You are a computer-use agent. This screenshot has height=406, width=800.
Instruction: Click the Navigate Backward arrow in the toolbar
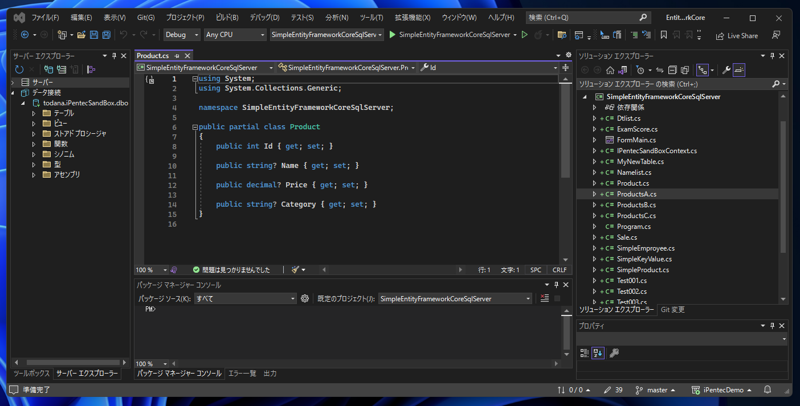coord(24,35)
